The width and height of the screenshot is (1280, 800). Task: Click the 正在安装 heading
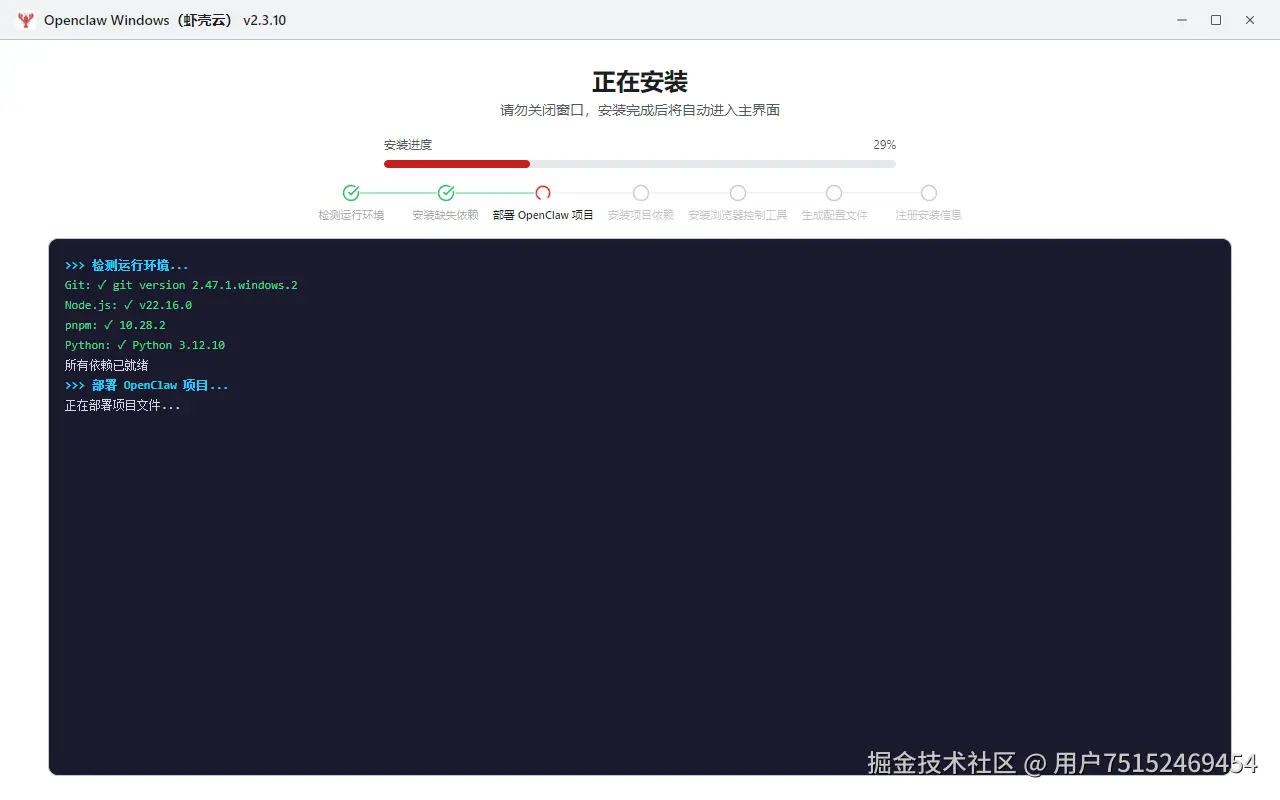point(640,82)
